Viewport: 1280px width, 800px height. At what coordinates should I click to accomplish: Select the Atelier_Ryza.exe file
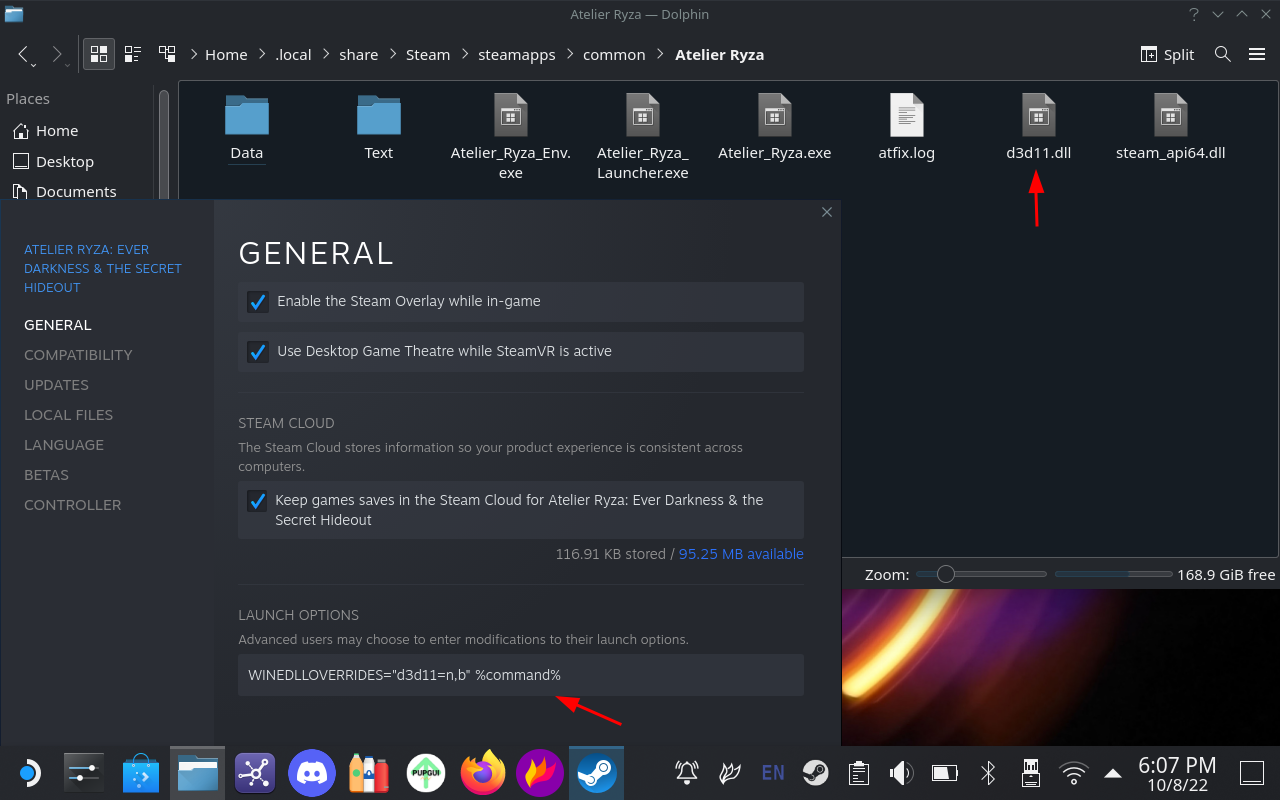pyautogui.click(x=775, y=127)
